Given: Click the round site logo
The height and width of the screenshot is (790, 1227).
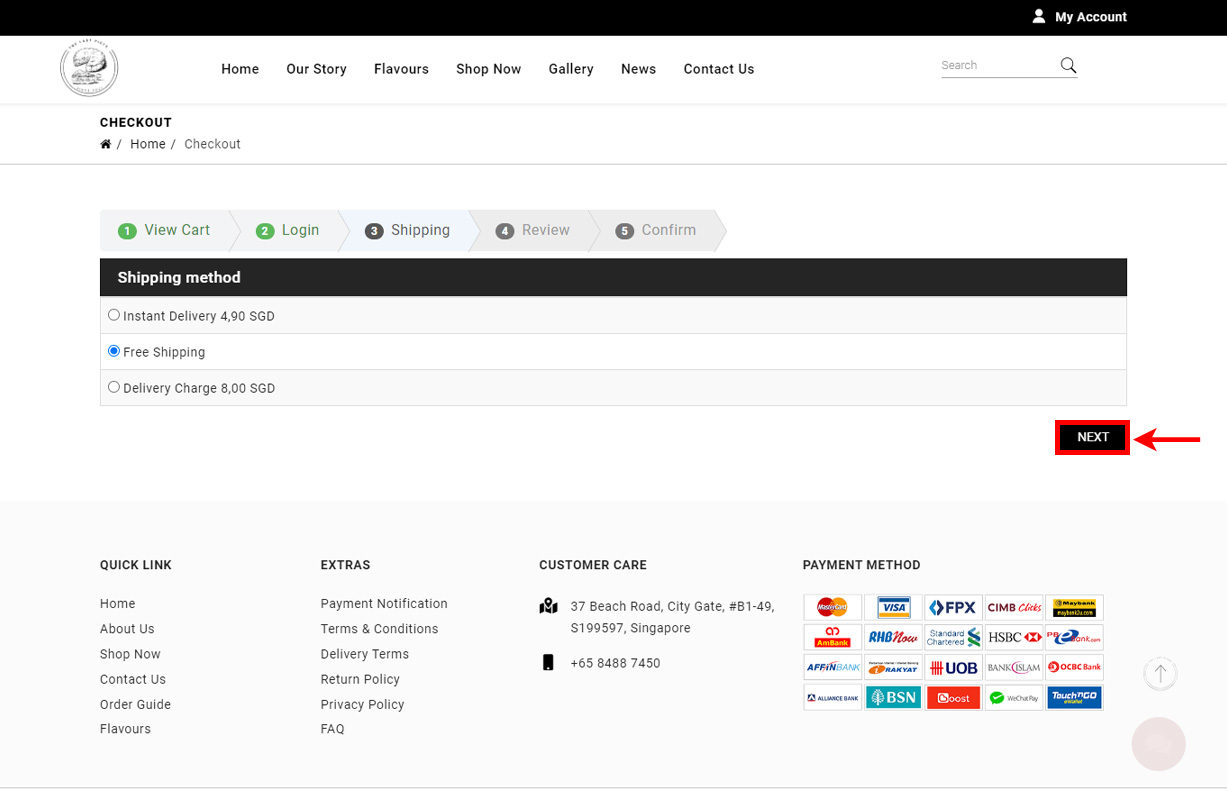Looking at the screenshot, I should point(89,68).
